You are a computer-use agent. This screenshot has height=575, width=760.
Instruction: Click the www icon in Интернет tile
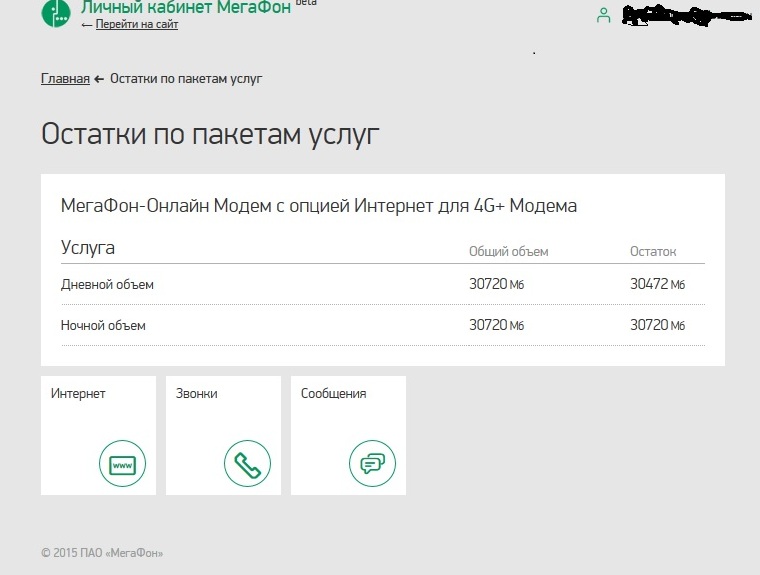point(122,464)
